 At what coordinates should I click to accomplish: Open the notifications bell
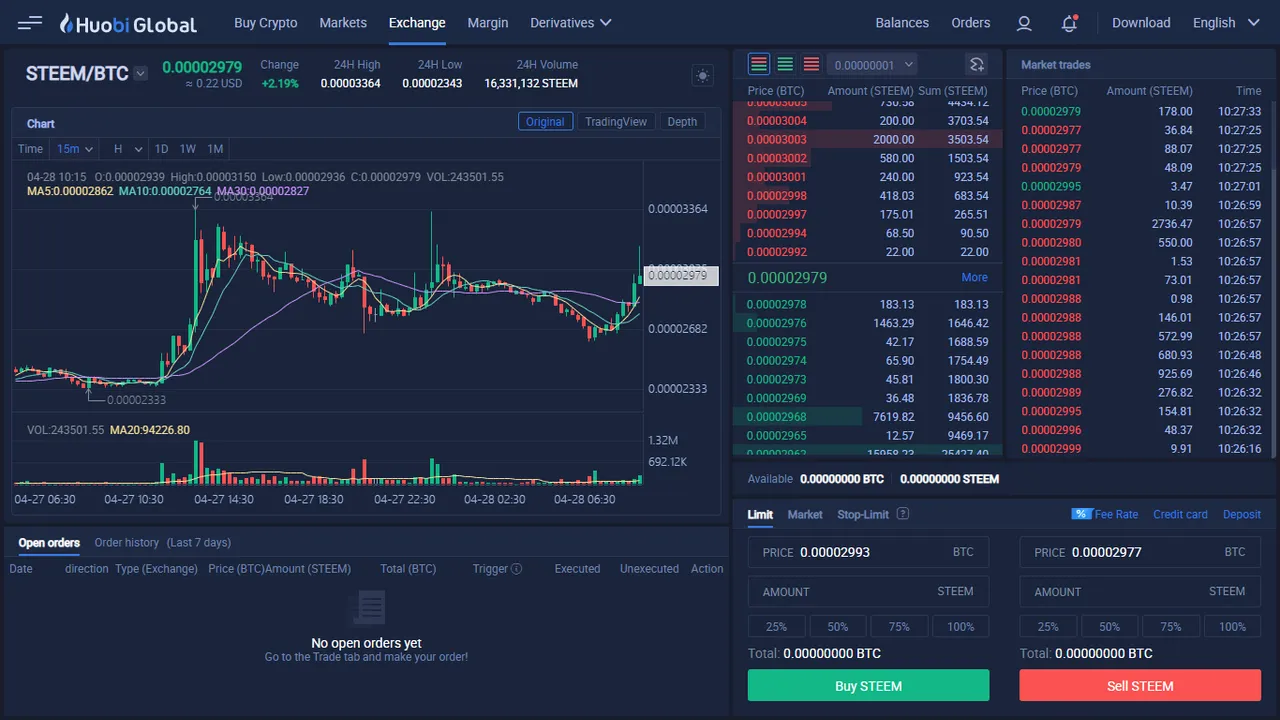pyautogui.click(x=1069, y=23)
